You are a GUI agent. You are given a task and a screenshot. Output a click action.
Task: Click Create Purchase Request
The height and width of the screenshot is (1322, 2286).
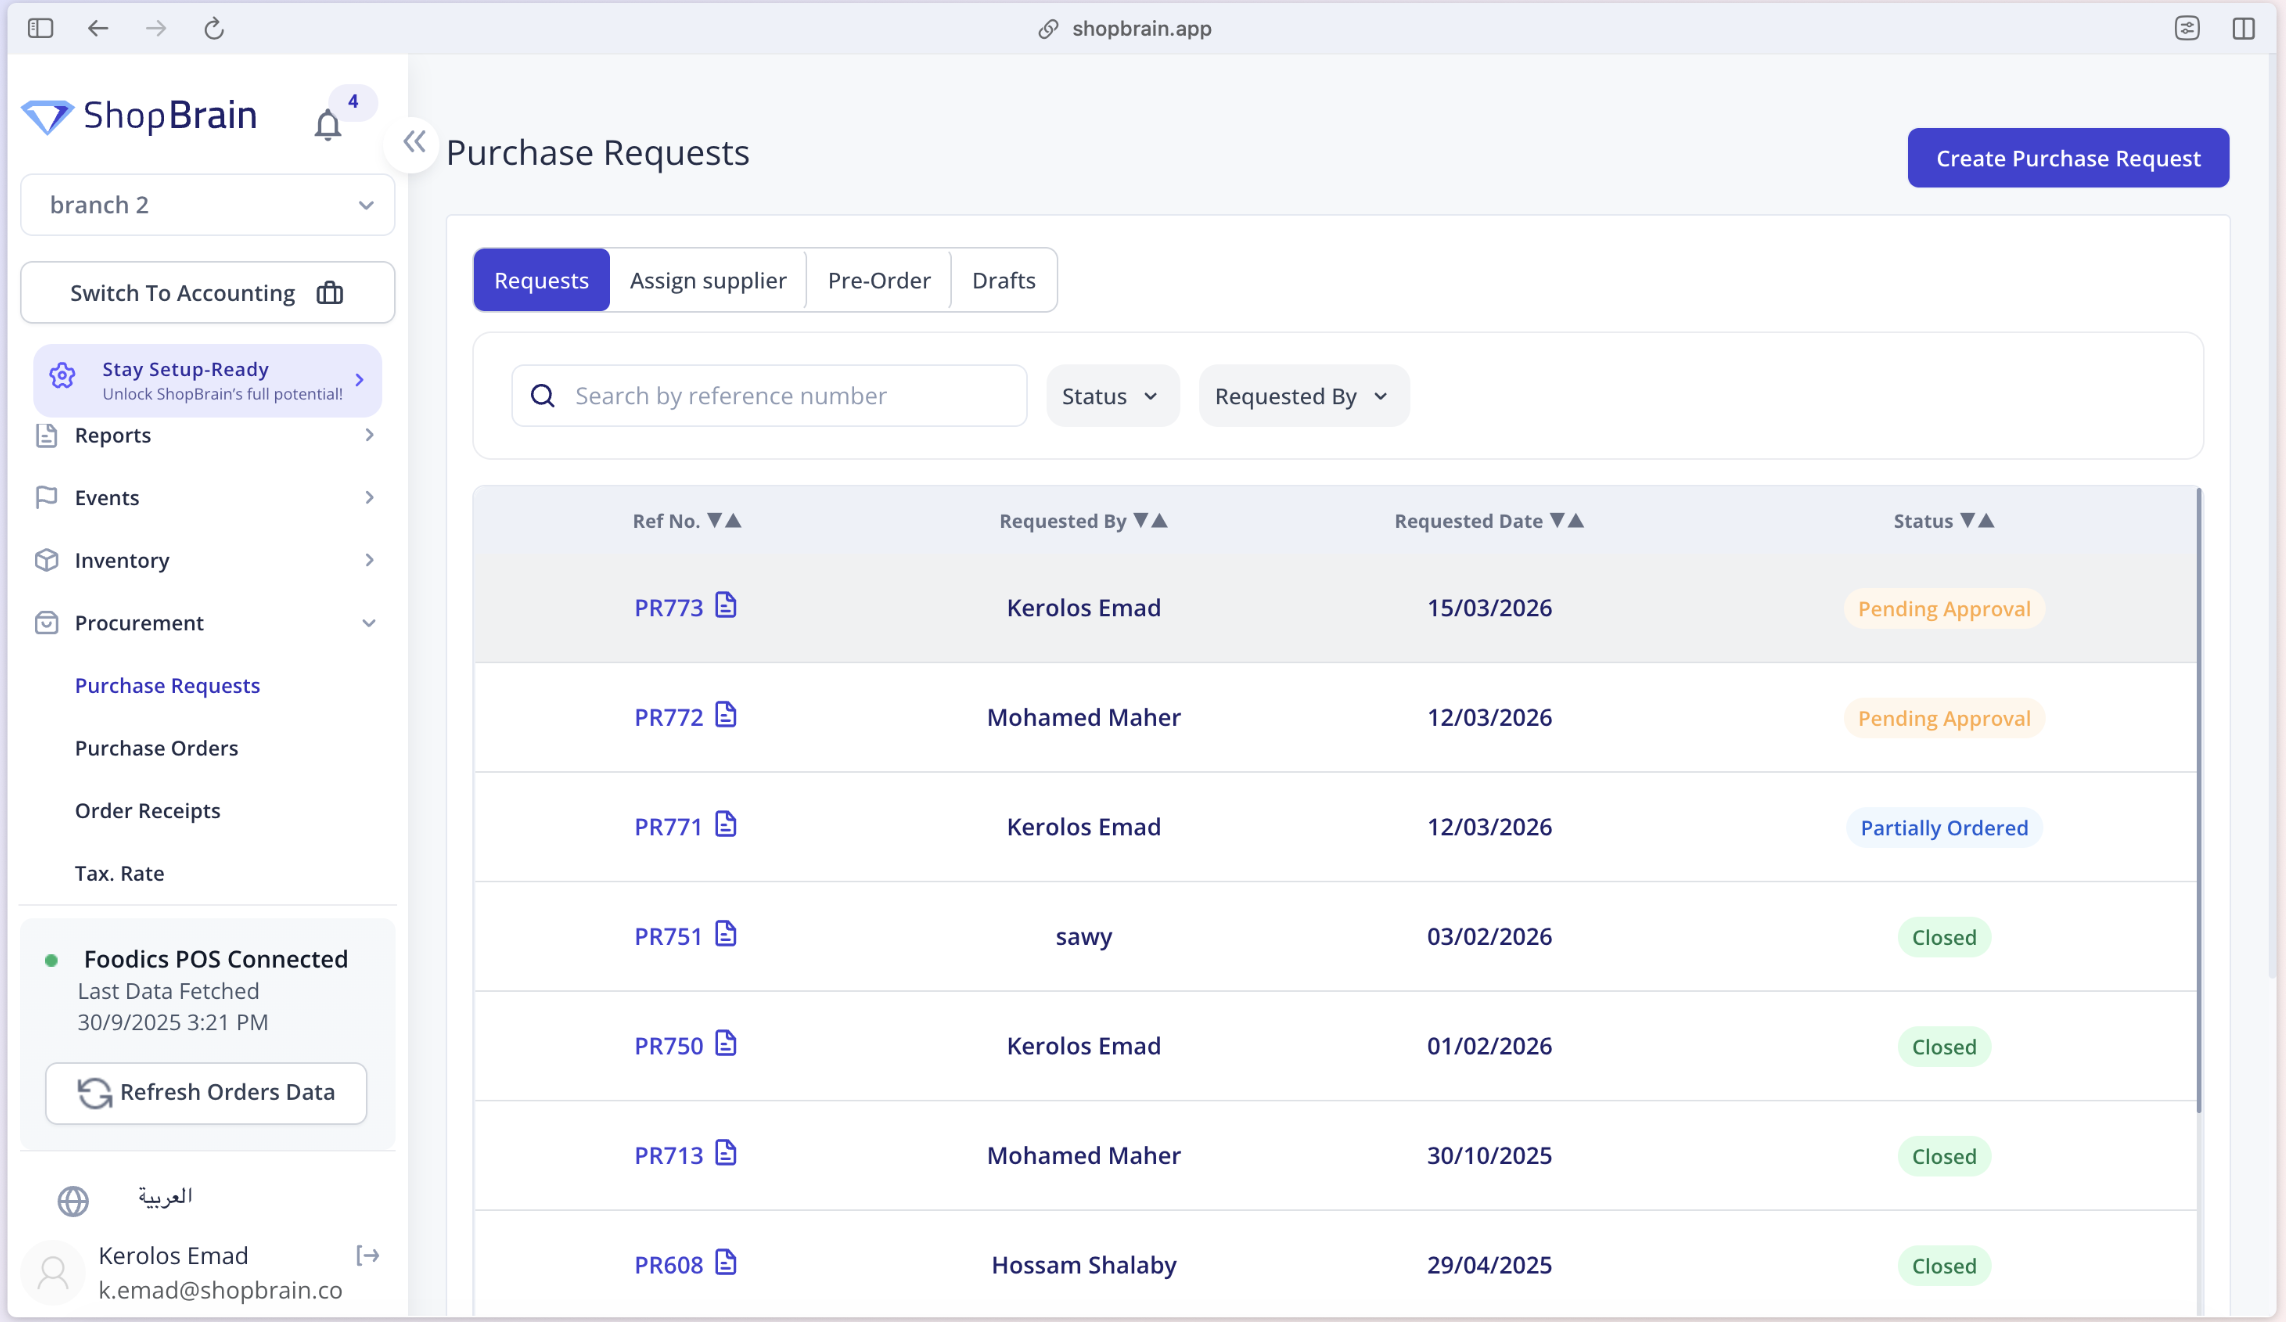2067,157
